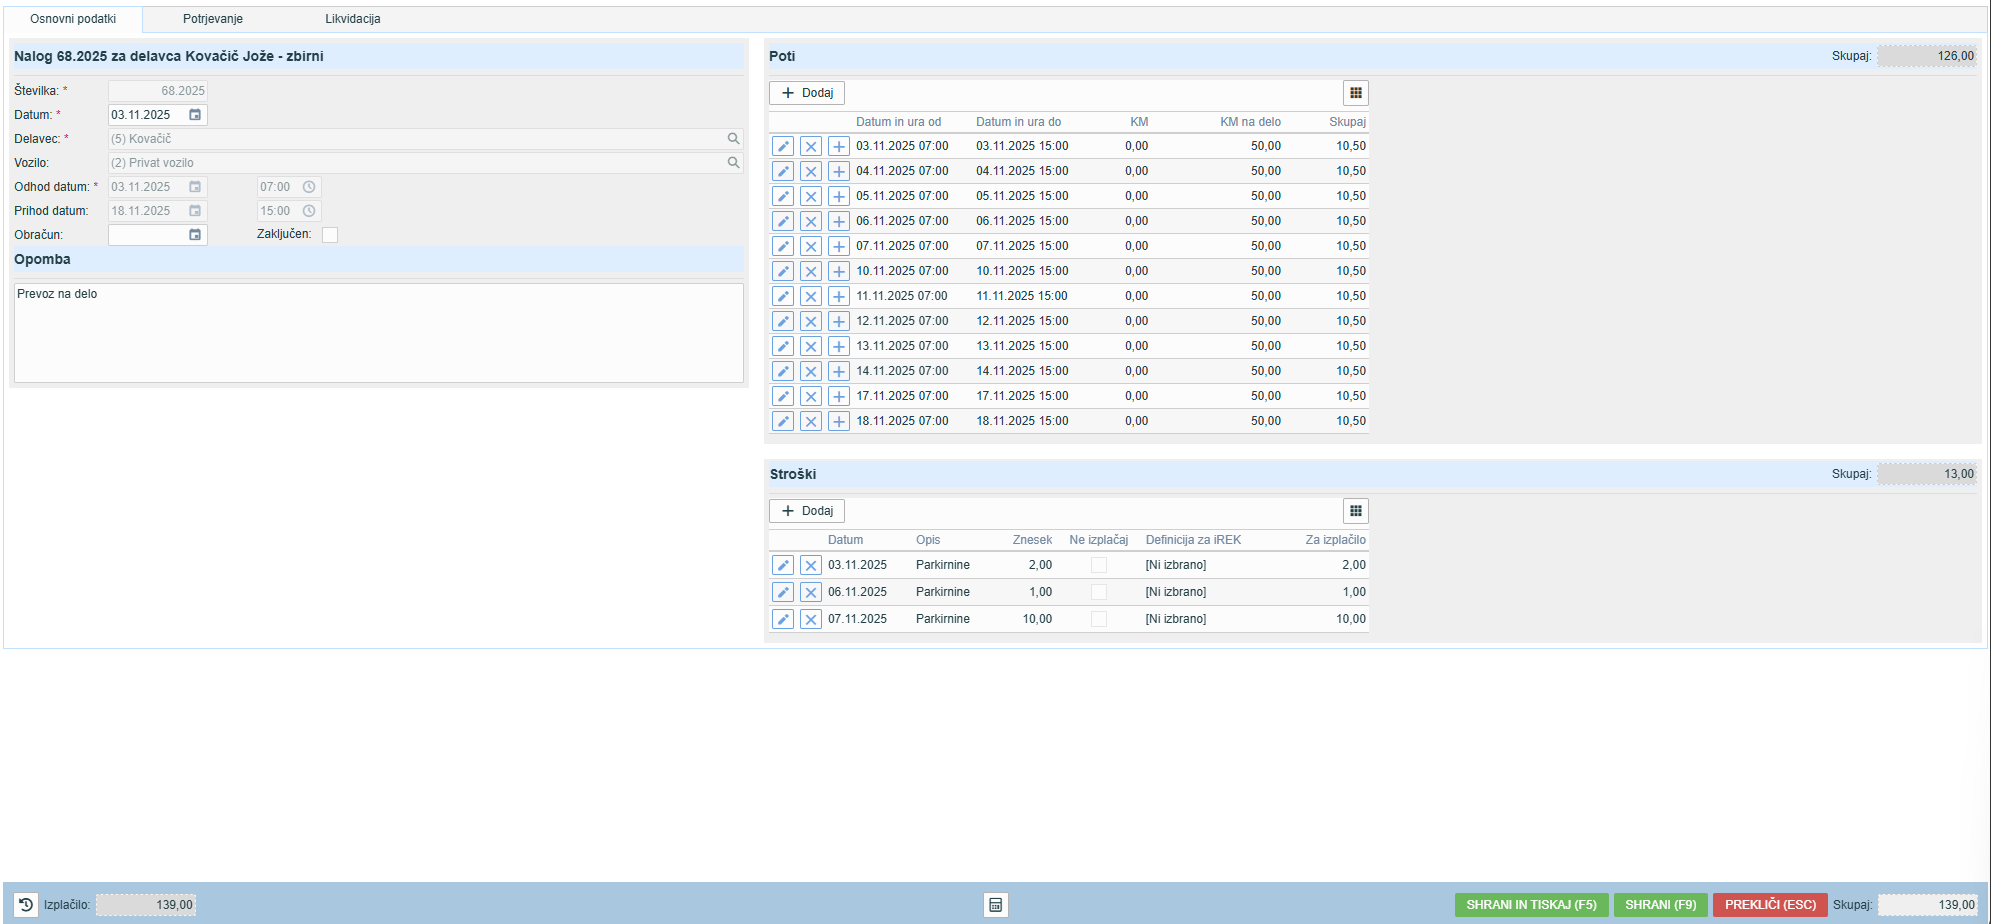Image resolution: width=1991 pixels, height=924 pixels.
Task: Duplicate the 10.11.2025 trip row
Action: tap(839, 272)
